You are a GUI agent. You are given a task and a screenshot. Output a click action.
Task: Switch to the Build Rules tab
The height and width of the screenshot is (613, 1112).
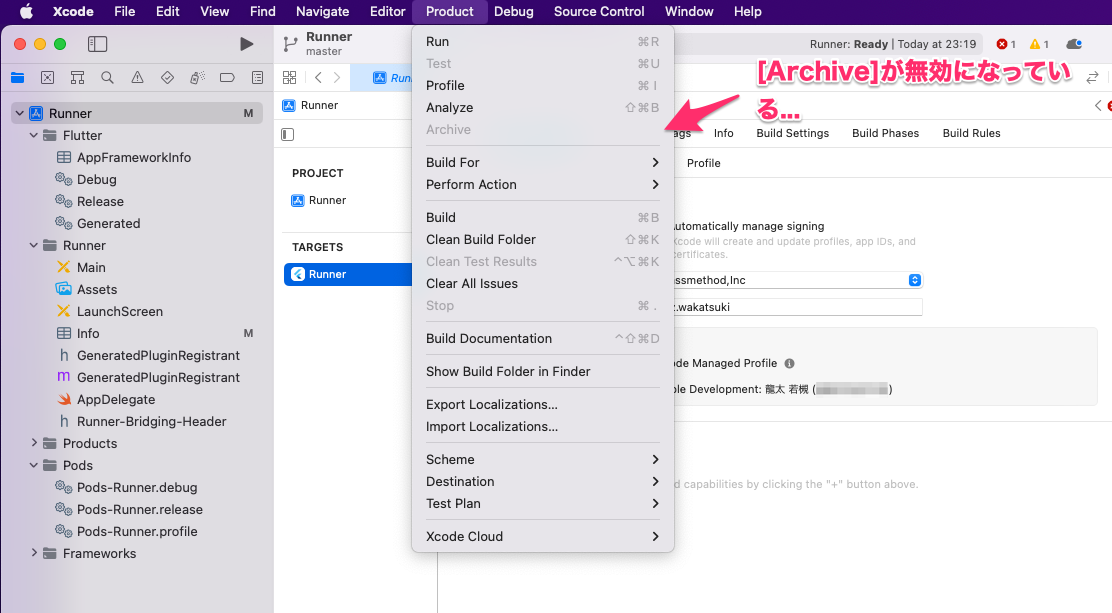coord(972,133)
